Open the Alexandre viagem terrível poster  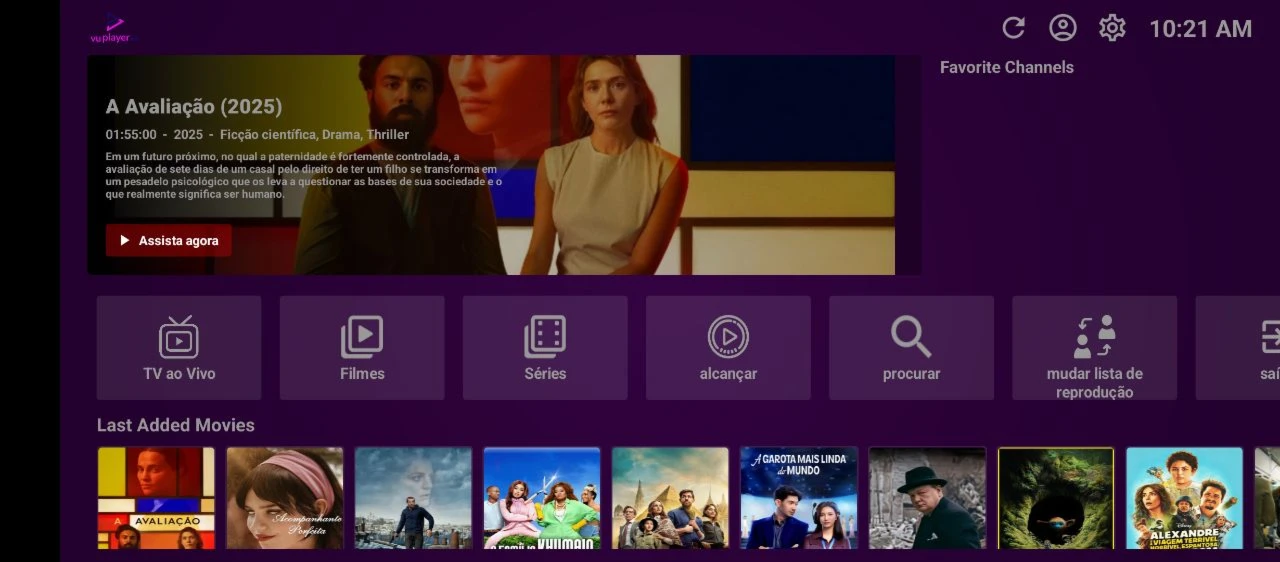pyautogui.click(x=1184, y=498)
